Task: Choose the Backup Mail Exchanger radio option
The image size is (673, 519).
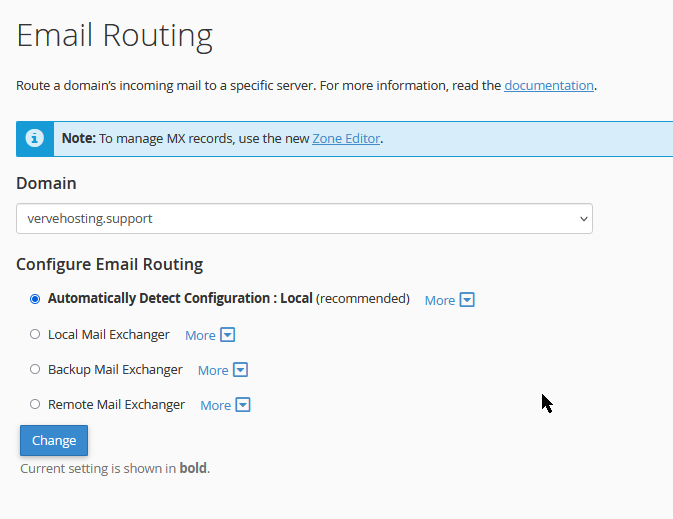Action: pos(35,369)
